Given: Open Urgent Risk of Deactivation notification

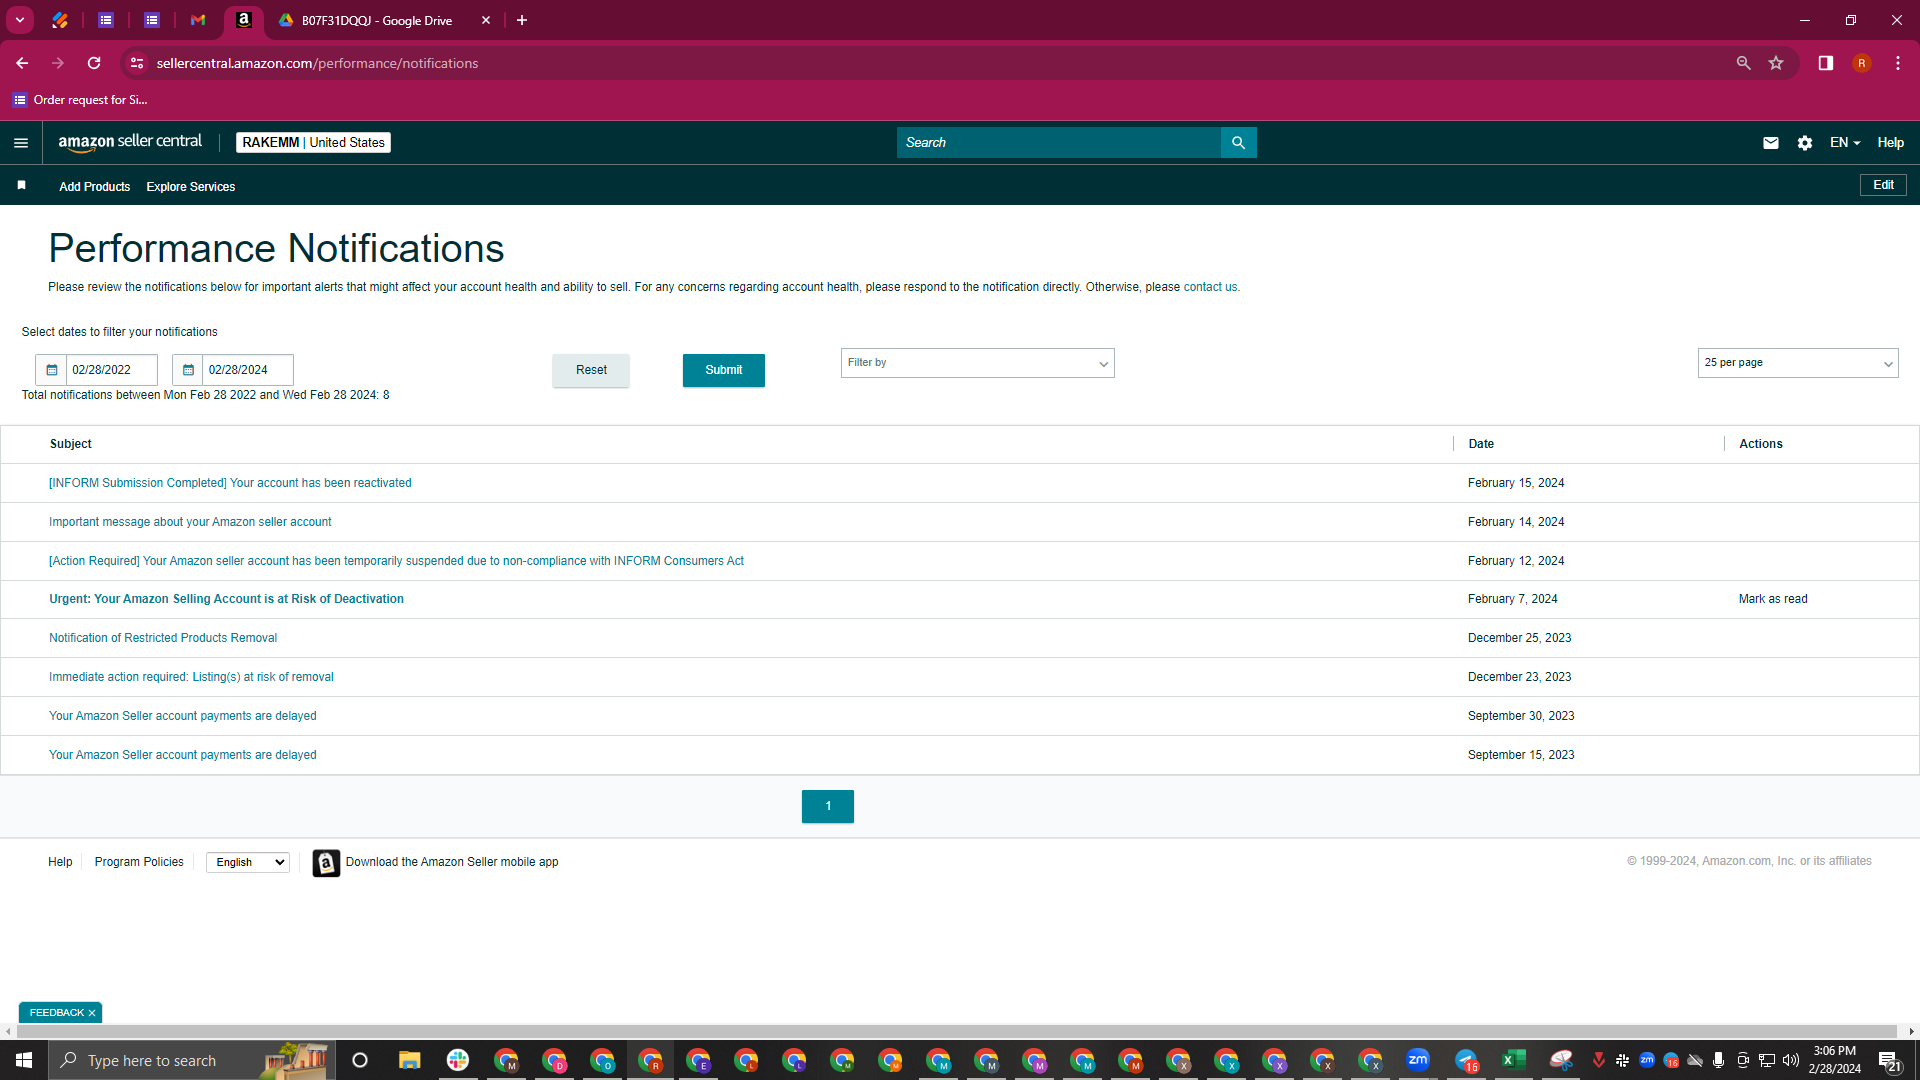Looking at the screenshot, I should (226, 599).
